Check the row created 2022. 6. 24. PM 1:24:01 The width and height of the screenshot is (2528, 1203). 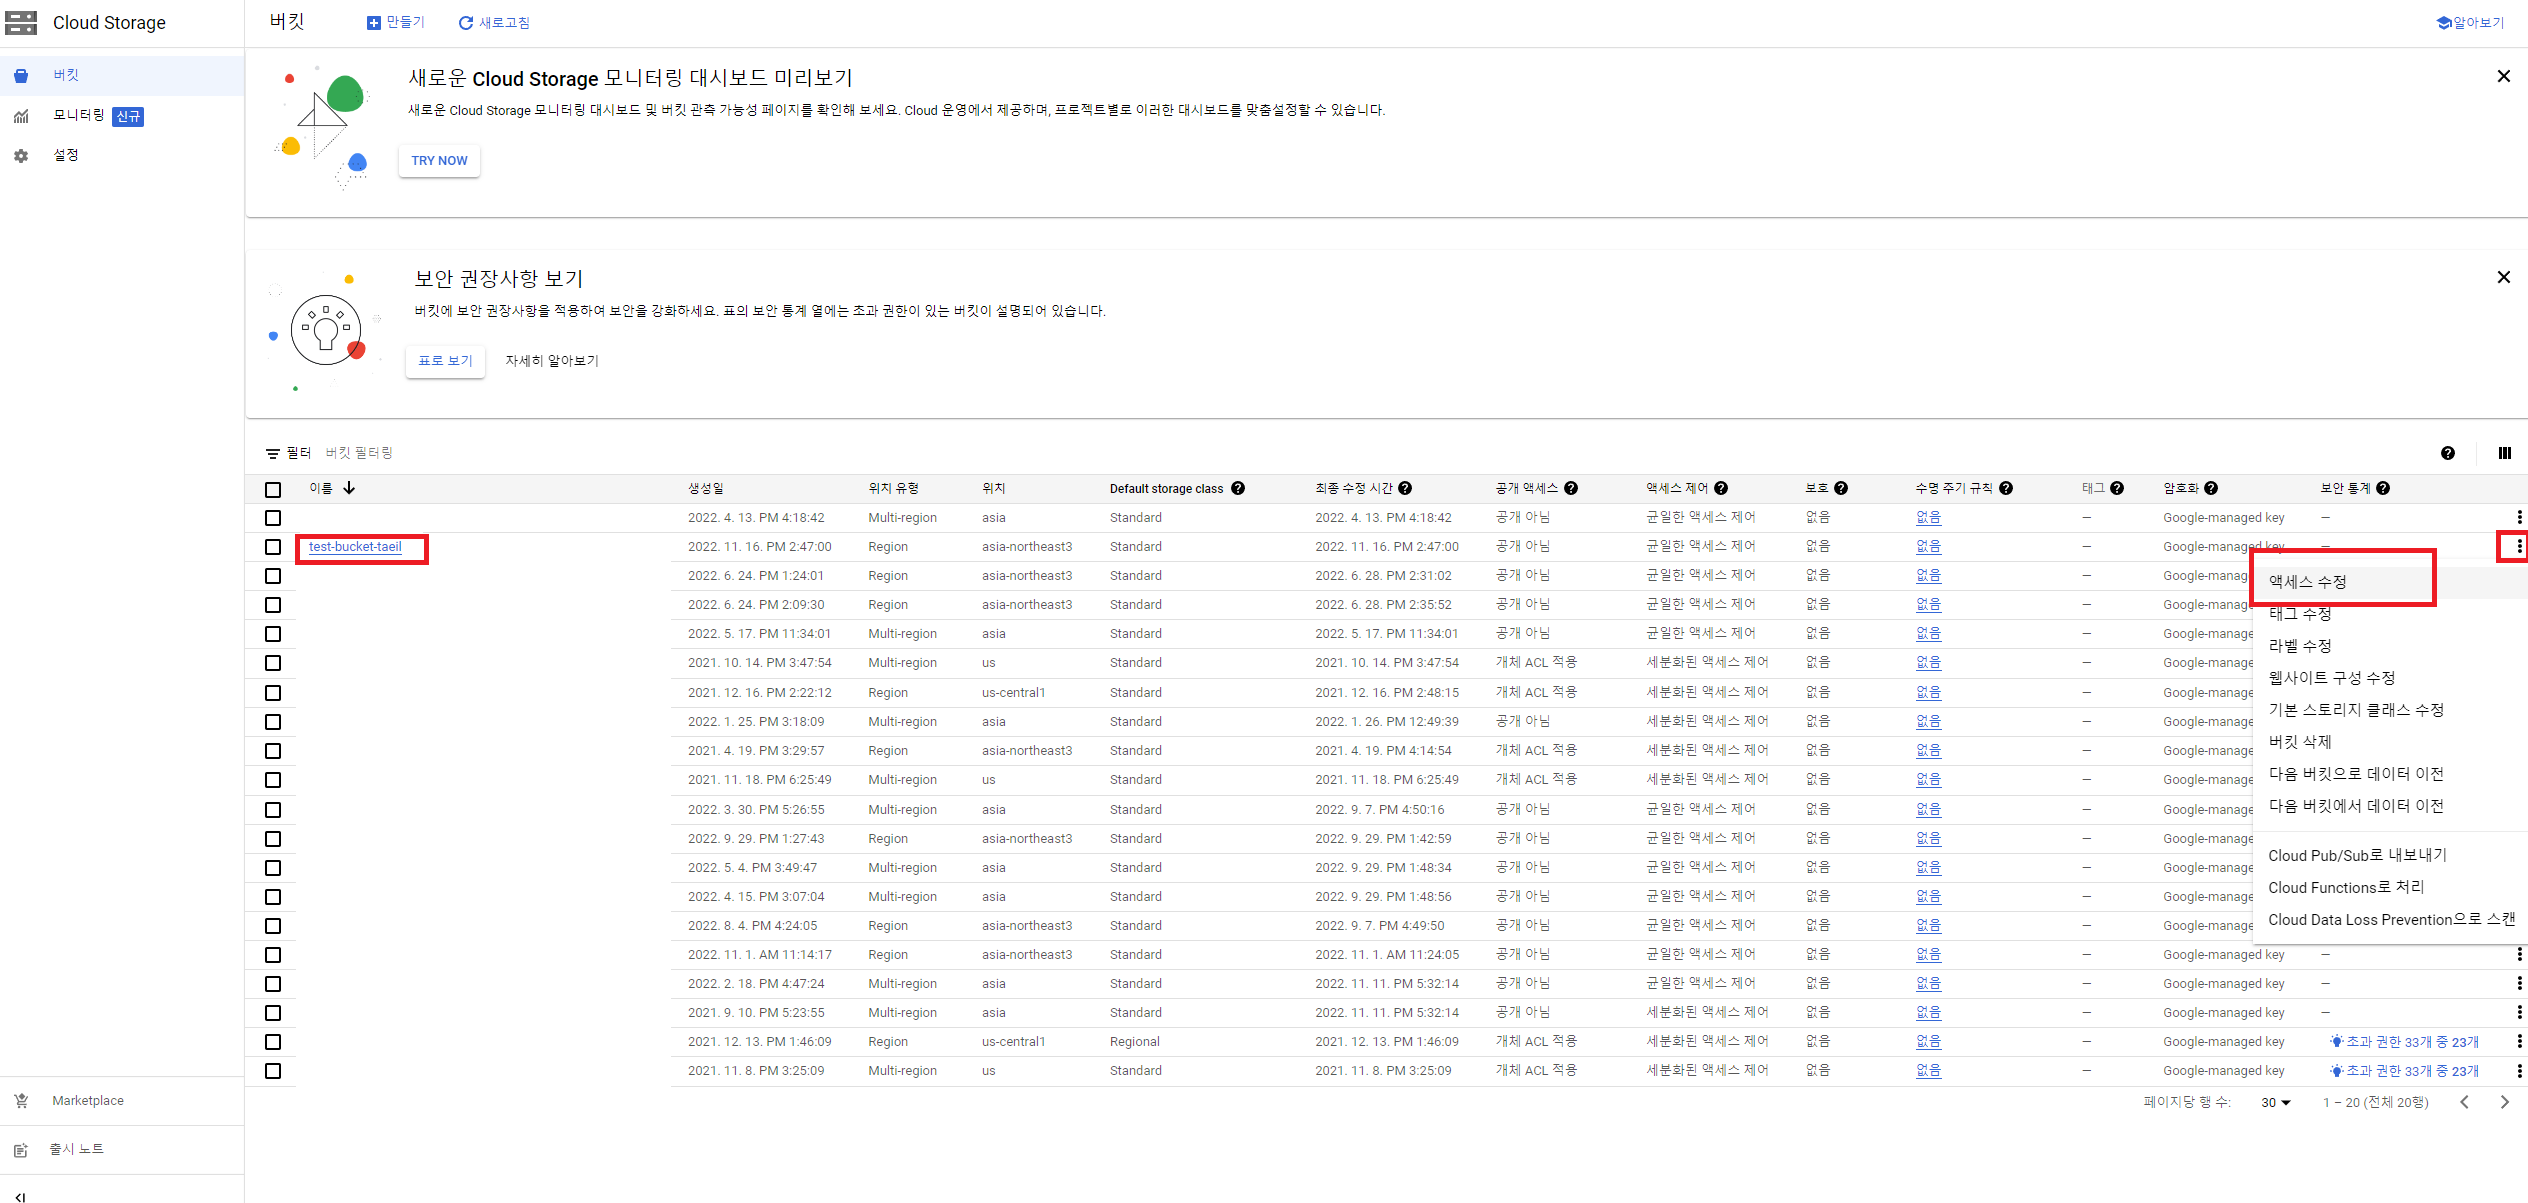[273, 576]
